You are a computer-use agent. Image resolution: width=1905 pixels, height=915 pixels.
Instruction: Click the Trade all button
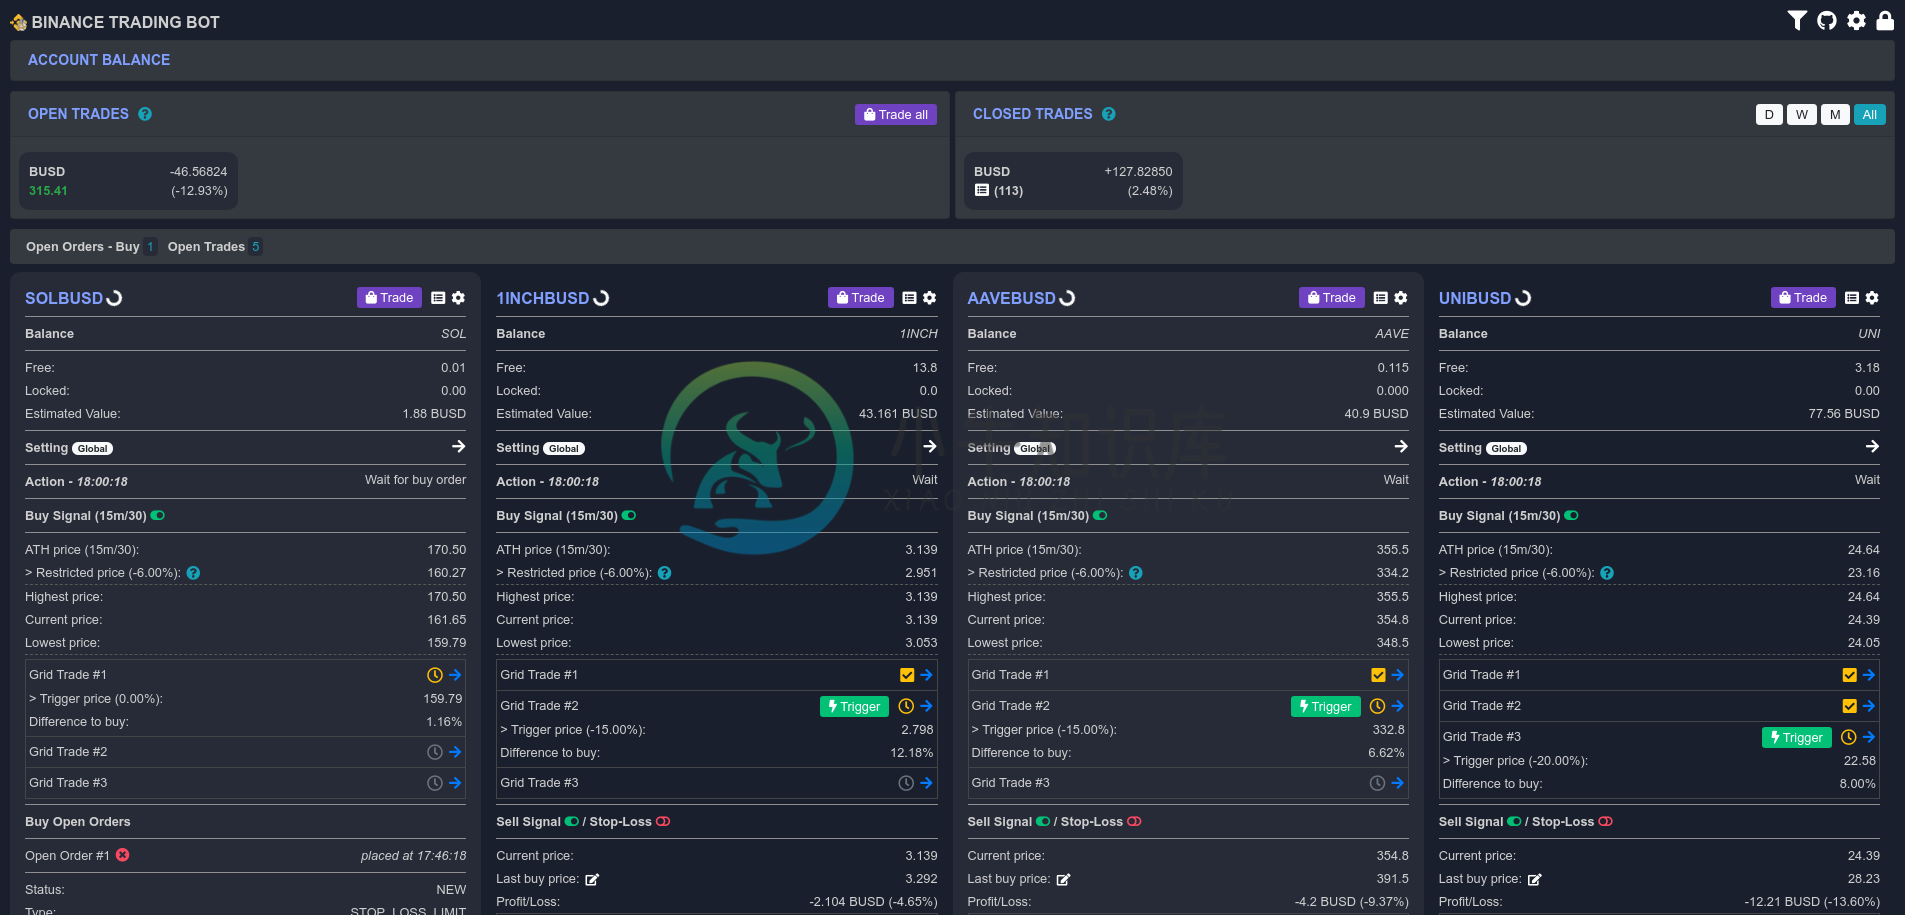[x=896, y=114]
